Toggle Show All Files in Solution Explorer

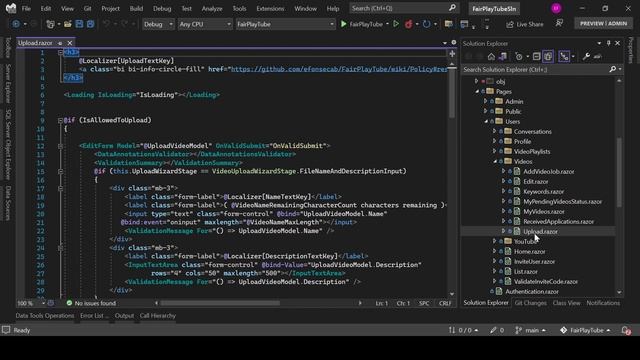pos(548,56)
